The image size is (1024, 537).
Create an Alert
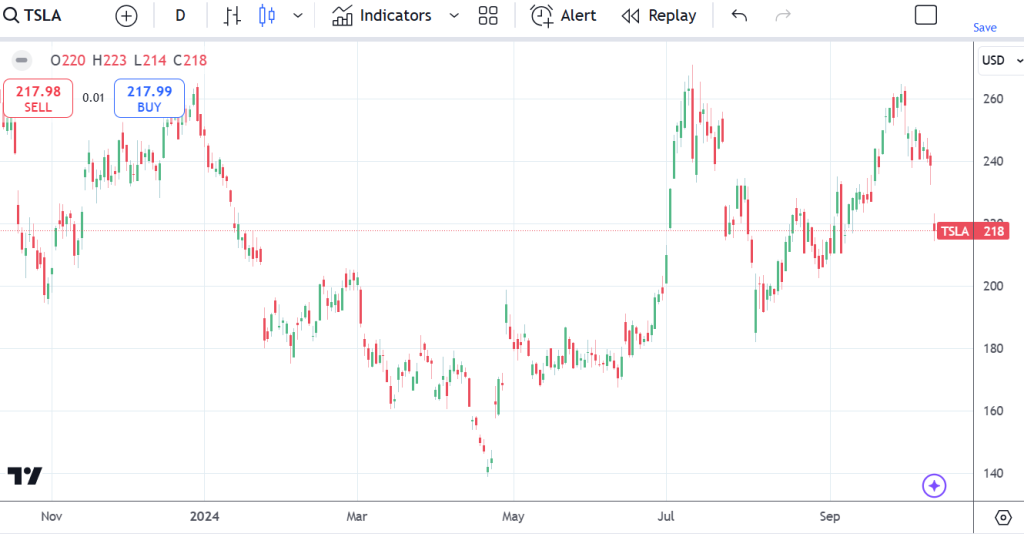coord(563,16)
